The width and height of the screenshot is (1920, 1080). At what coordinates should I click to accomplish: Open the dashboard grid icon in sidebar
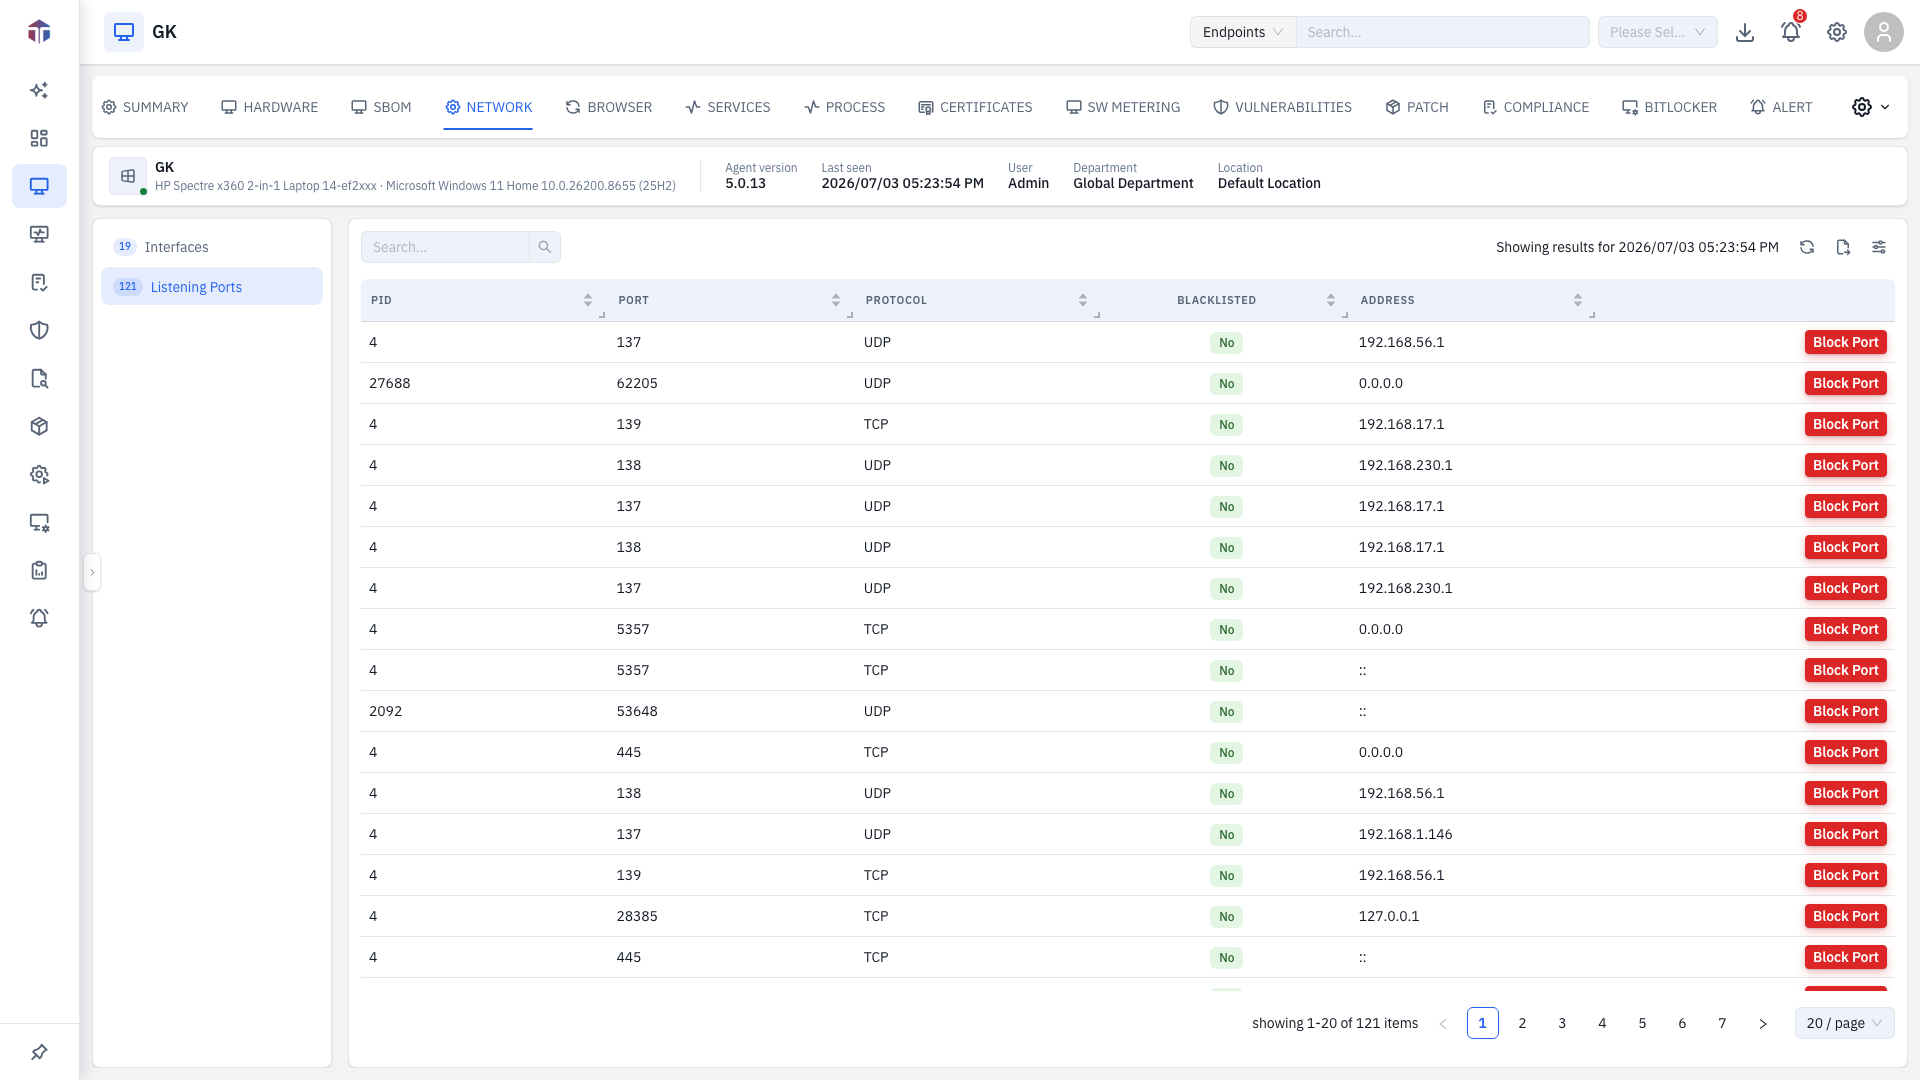point(39,138)
